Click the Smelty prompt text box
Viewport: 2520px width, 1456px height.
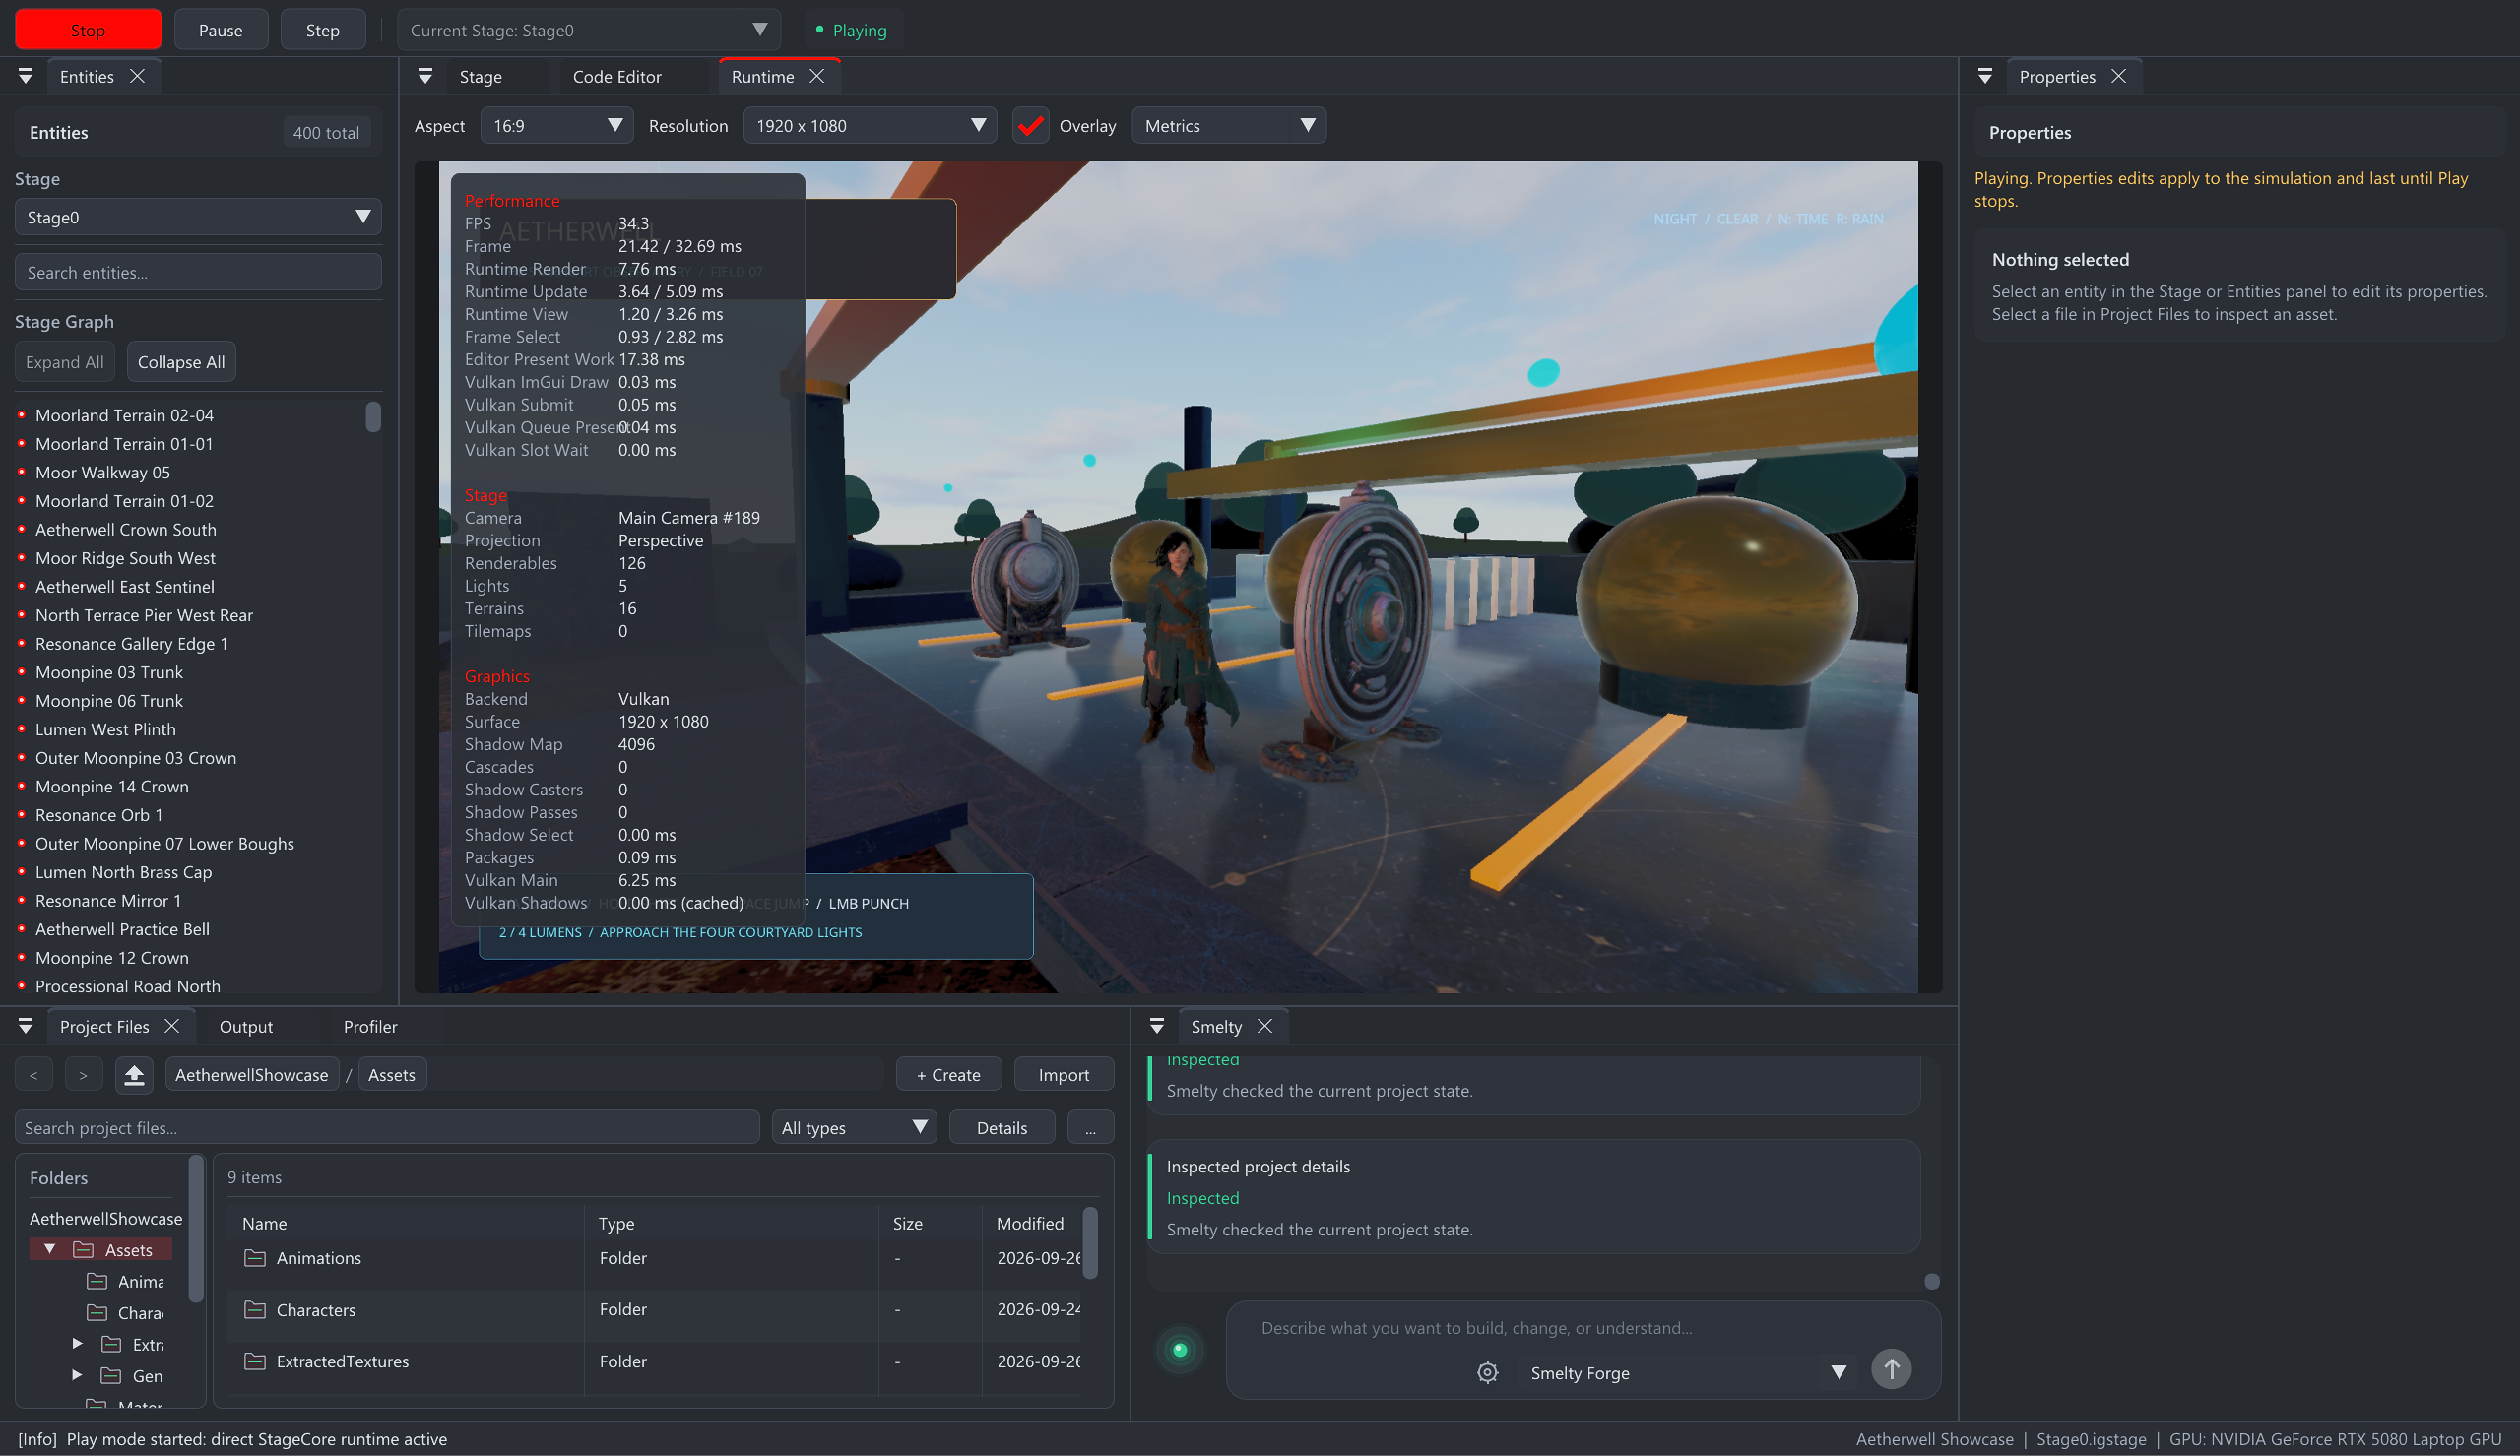pos(1583,1328)
